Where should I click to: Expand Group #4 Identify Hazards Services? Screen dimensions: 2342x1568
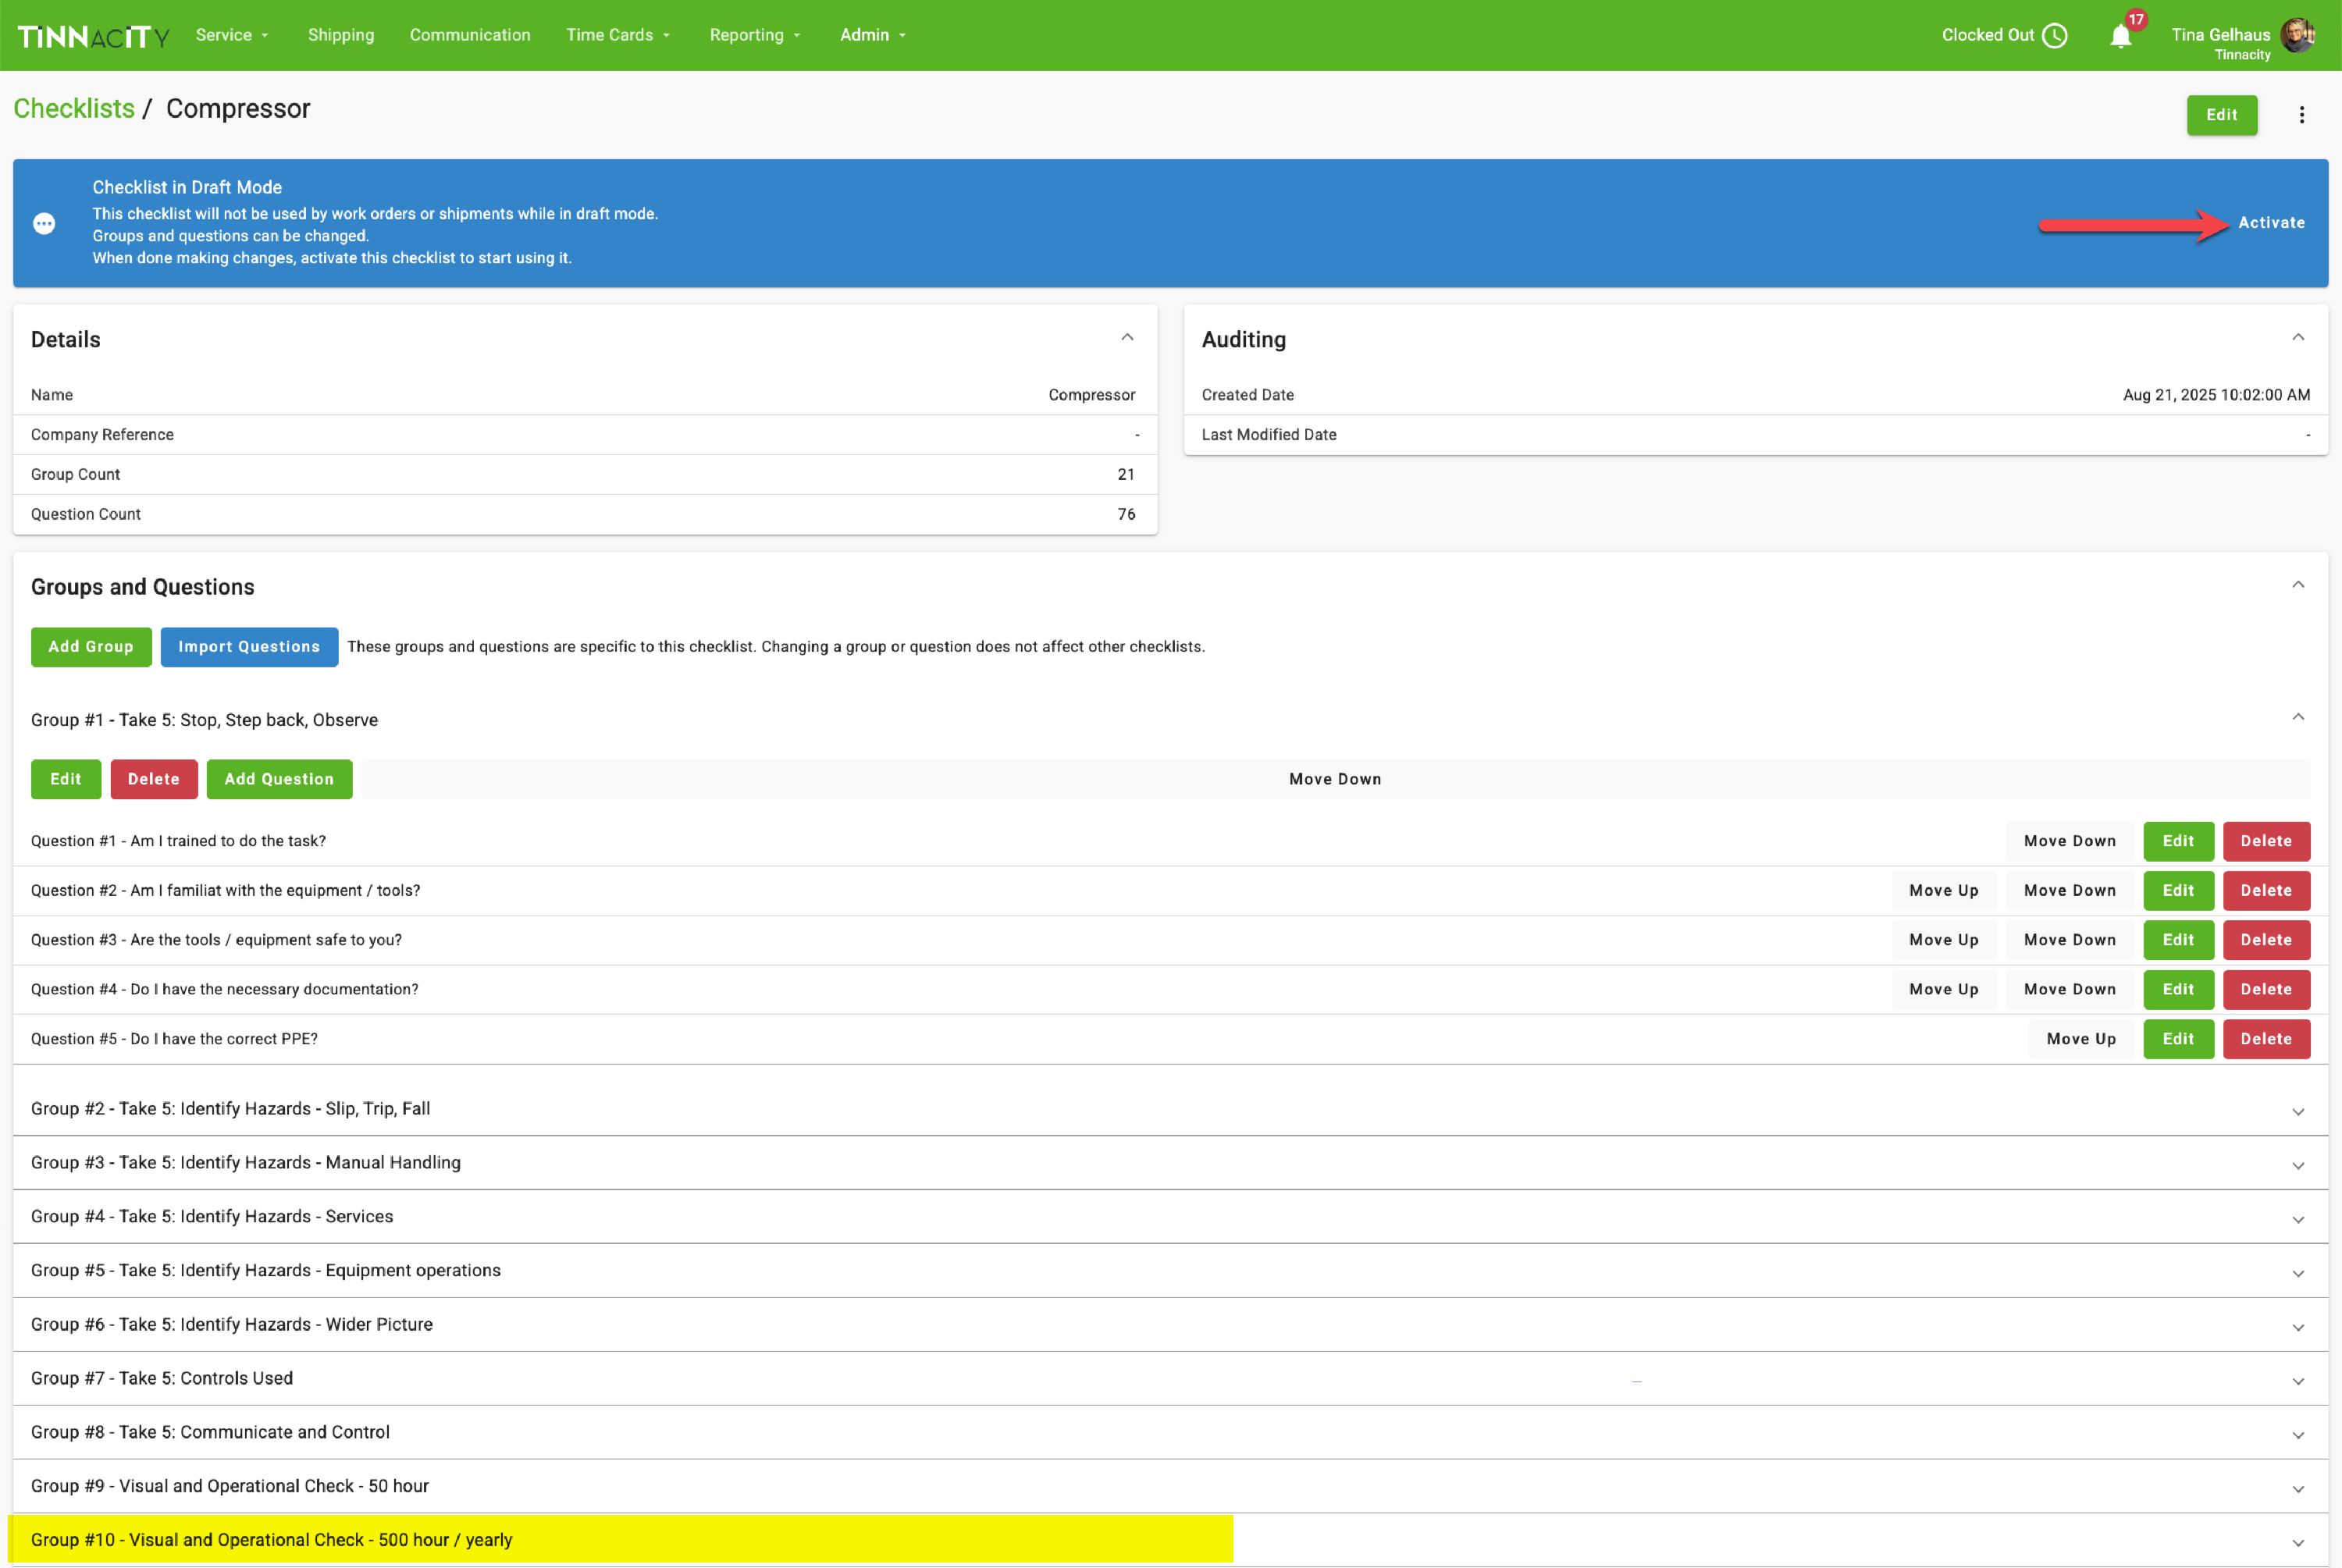pos(2298,1220)
